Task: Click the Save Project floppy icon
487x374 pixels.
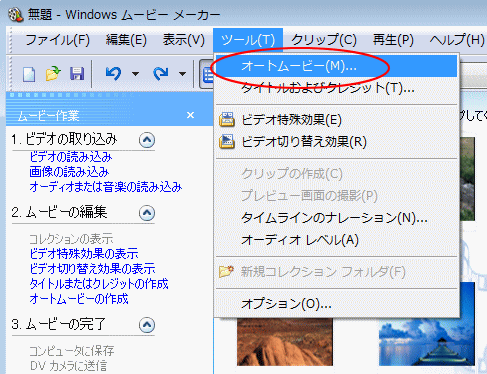Action: tap(77, 74)
